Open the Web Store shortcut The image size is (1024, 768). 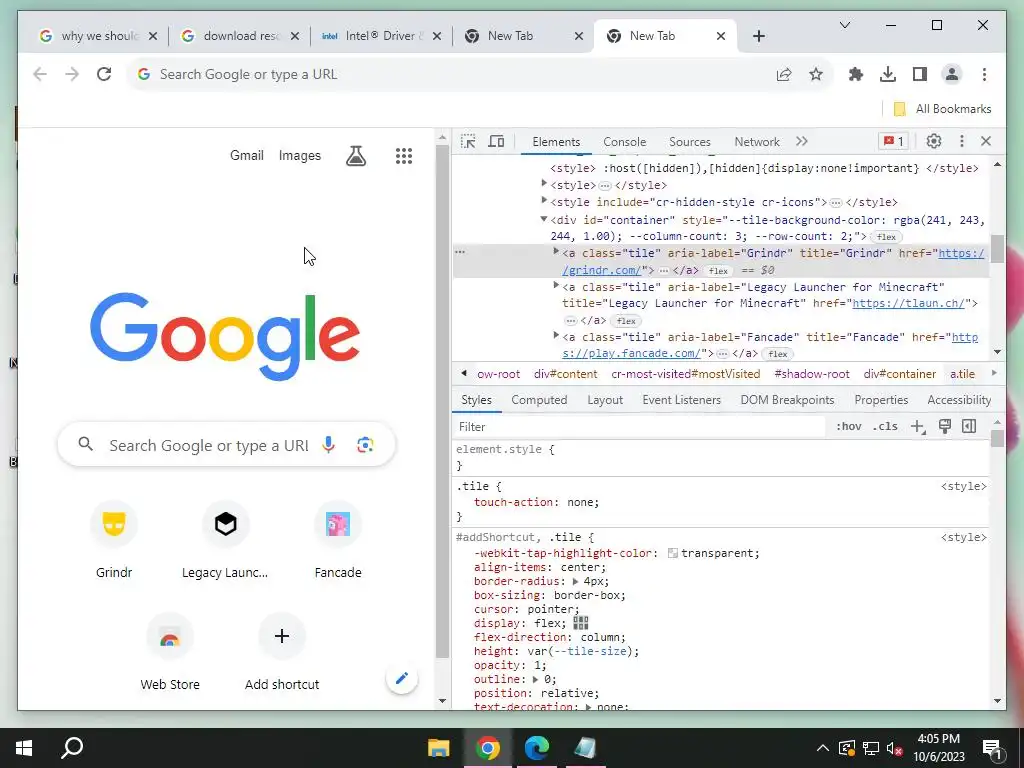pyautogui.click(x=170, y=652)
